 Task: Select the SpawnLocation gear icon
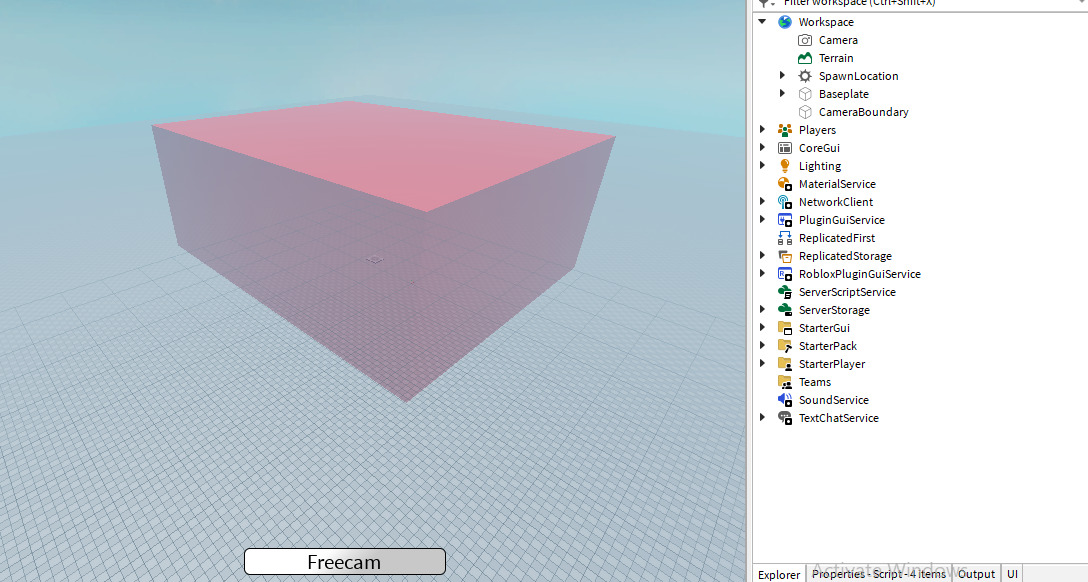point(806,75)
